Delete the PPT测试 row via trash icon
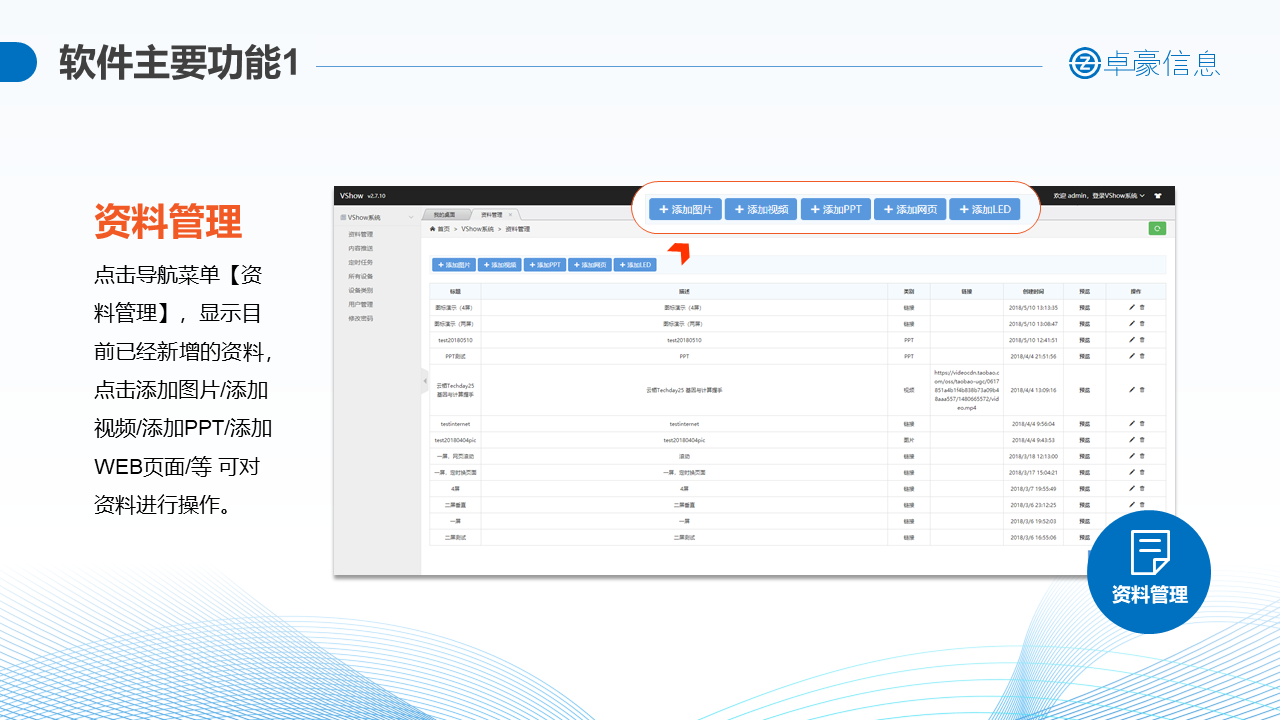The image size is (1280, 720). [1142, 356]
